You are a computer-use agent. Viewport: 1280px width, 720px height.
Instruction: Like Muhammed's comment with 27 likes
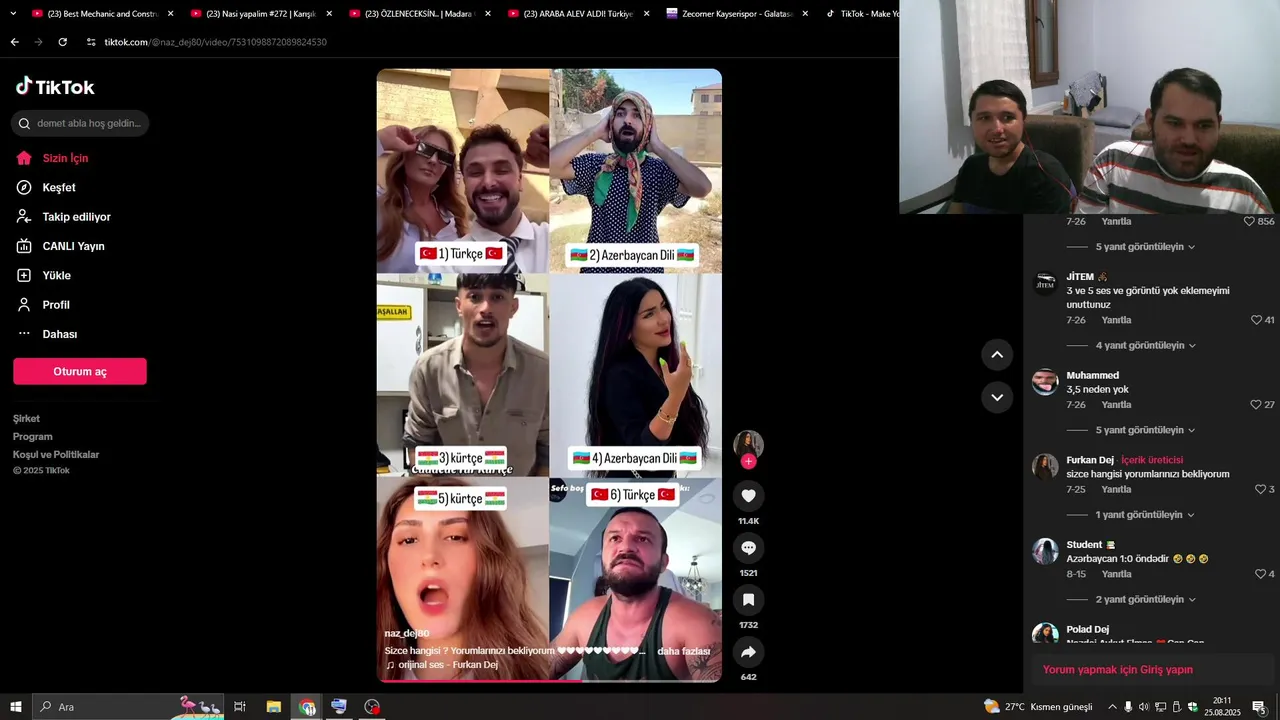click(1256, 405)
